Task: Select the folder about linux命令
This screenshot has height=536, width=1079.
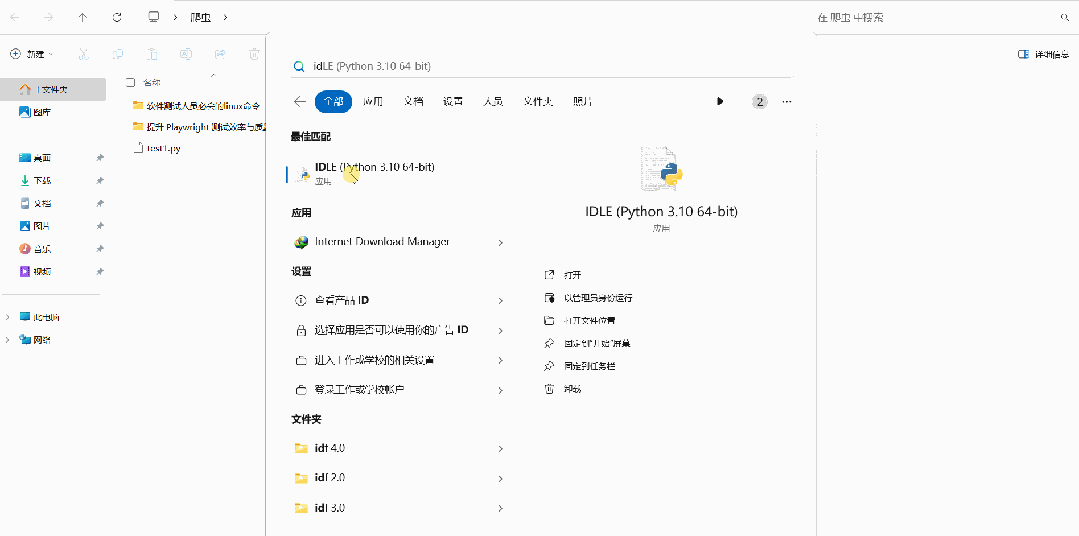Action: tap(197, 105)
